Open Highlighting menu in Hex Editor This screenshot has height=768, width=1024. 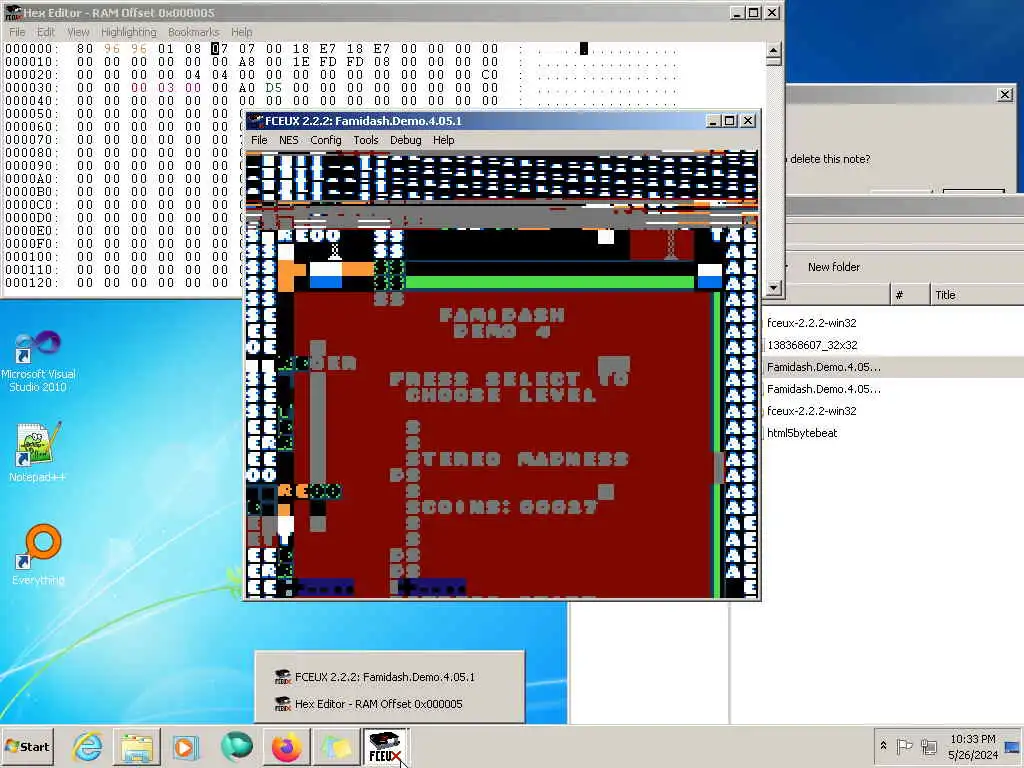coord(129,32)
